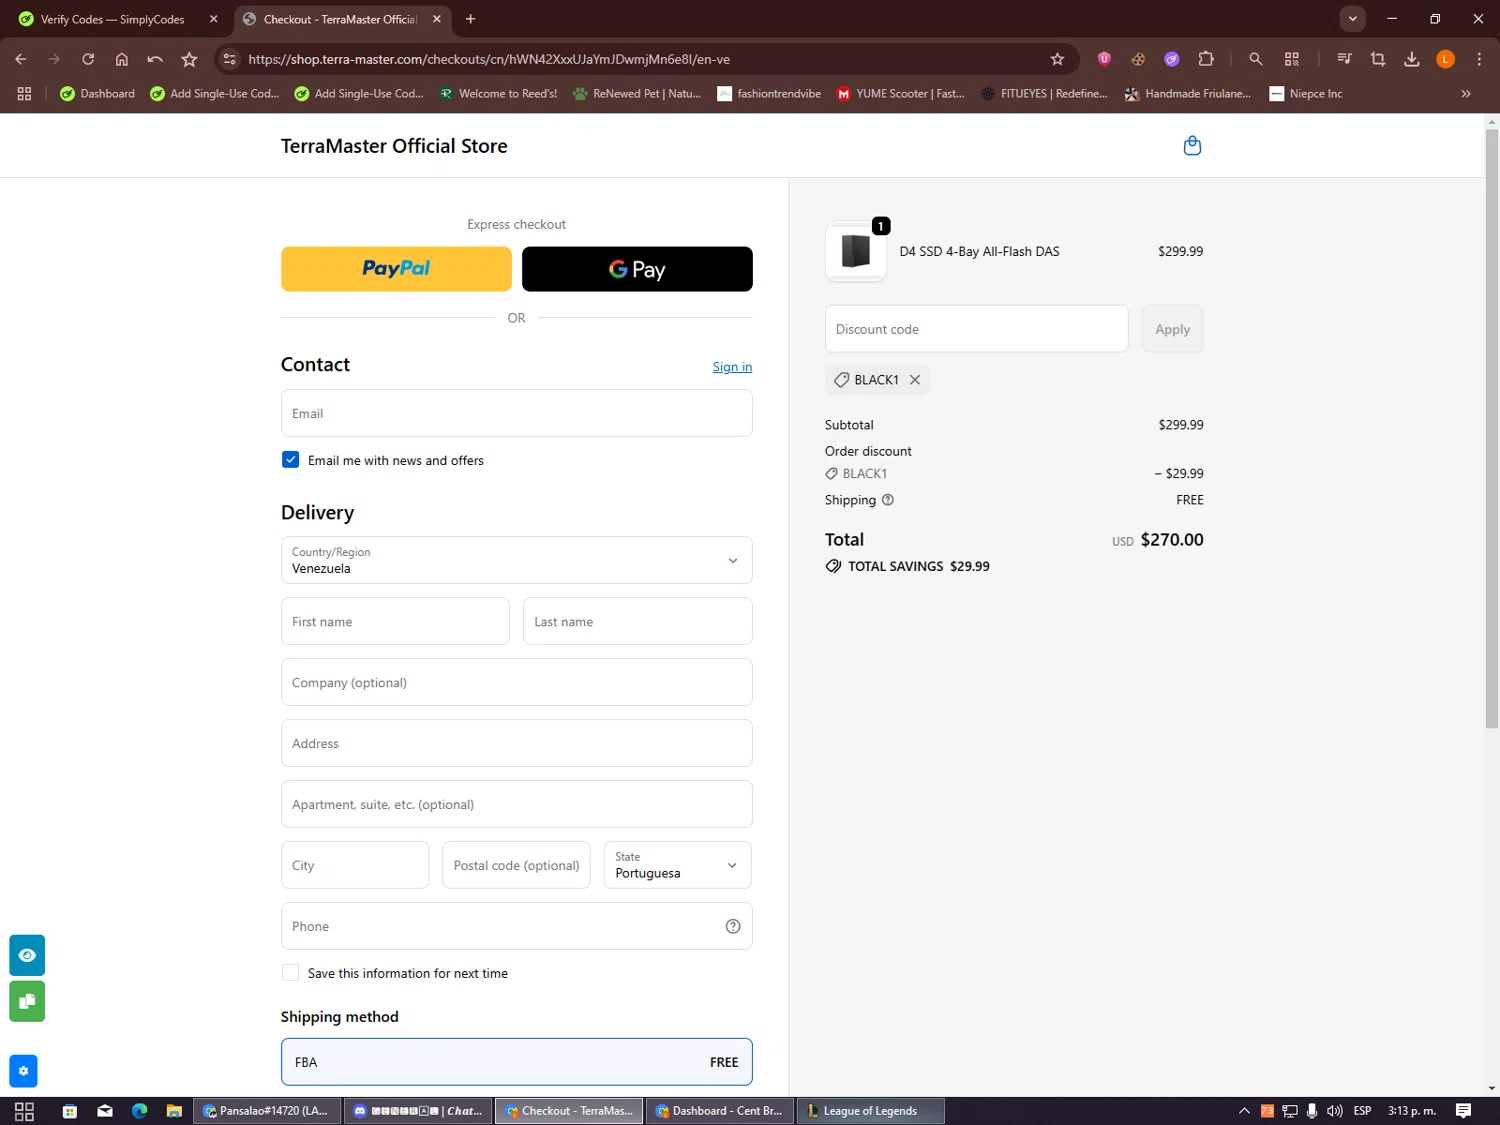Open the browser downloads icon
This screenshot has width=1500, height=1125.
click(1411, 59)
